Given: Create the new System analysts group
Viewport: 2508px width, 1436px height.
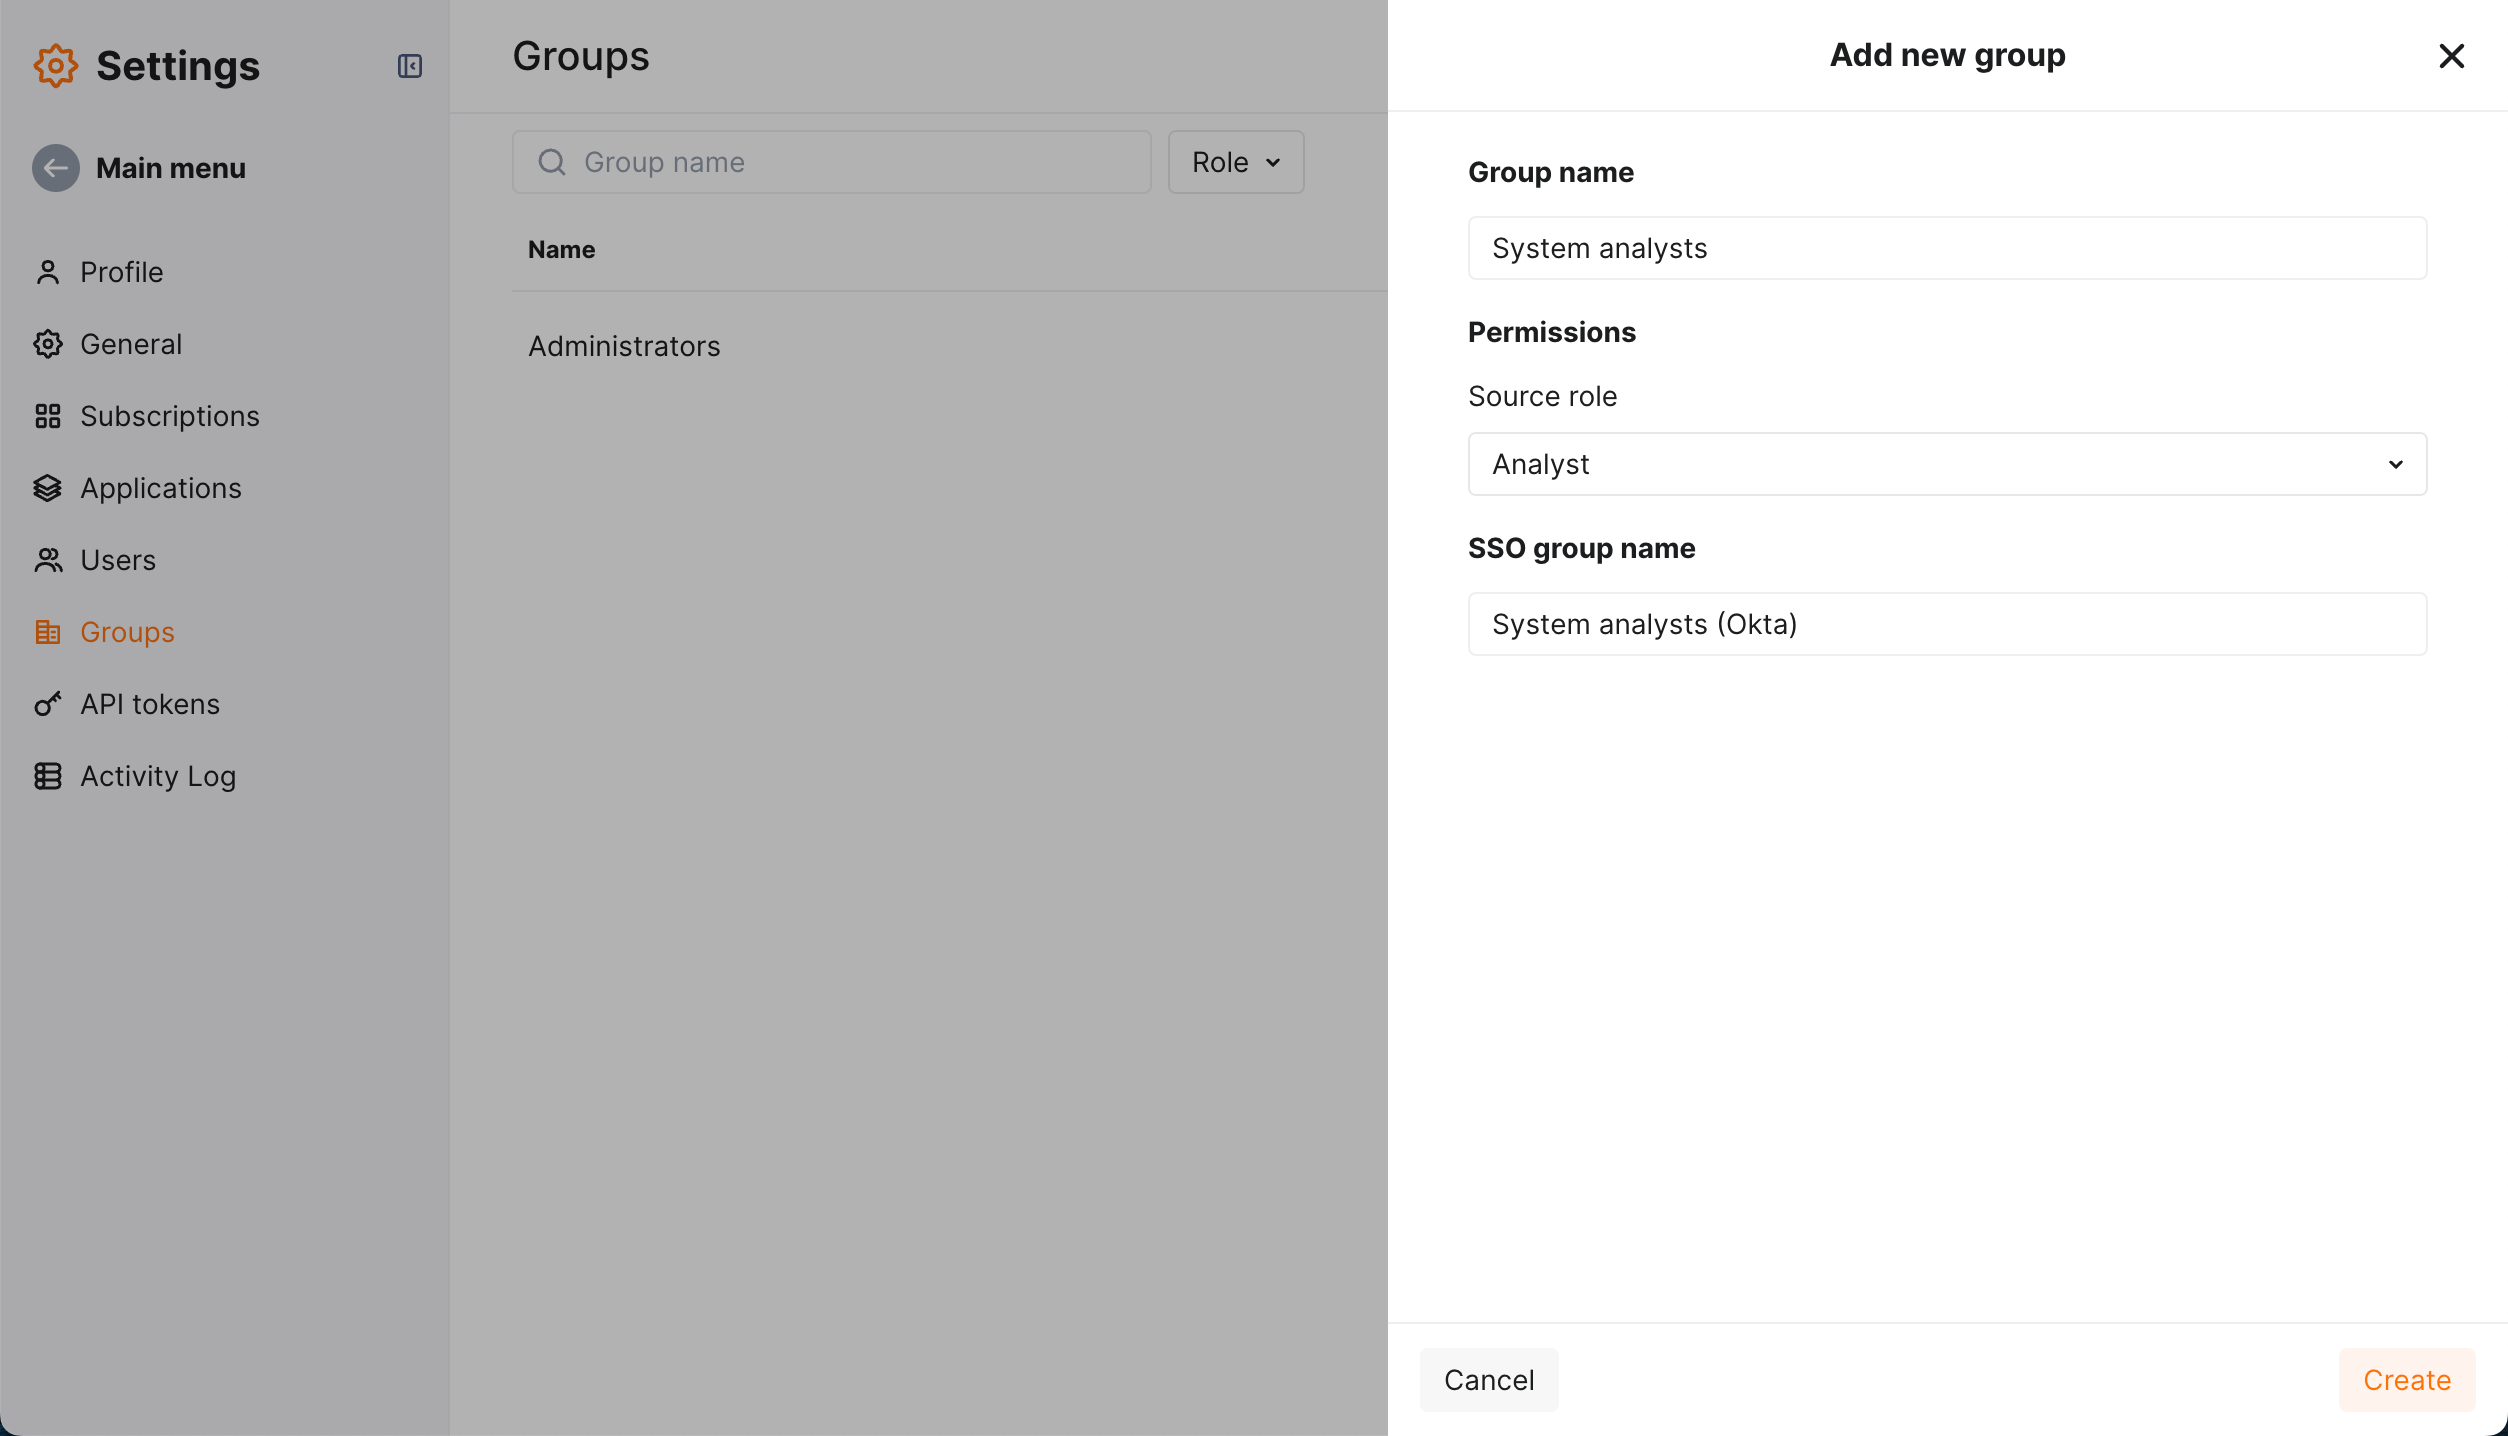Looking at the screenshot, I should (2406, 1379).
